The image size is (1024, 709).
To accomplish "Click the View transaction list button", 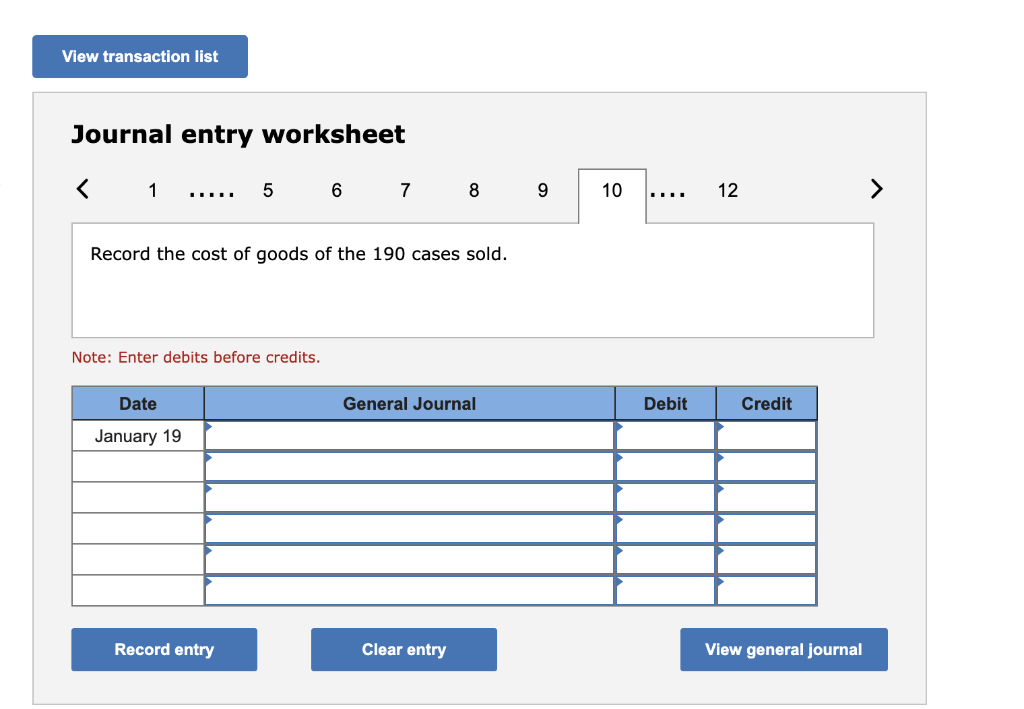I will click(139, 56).
